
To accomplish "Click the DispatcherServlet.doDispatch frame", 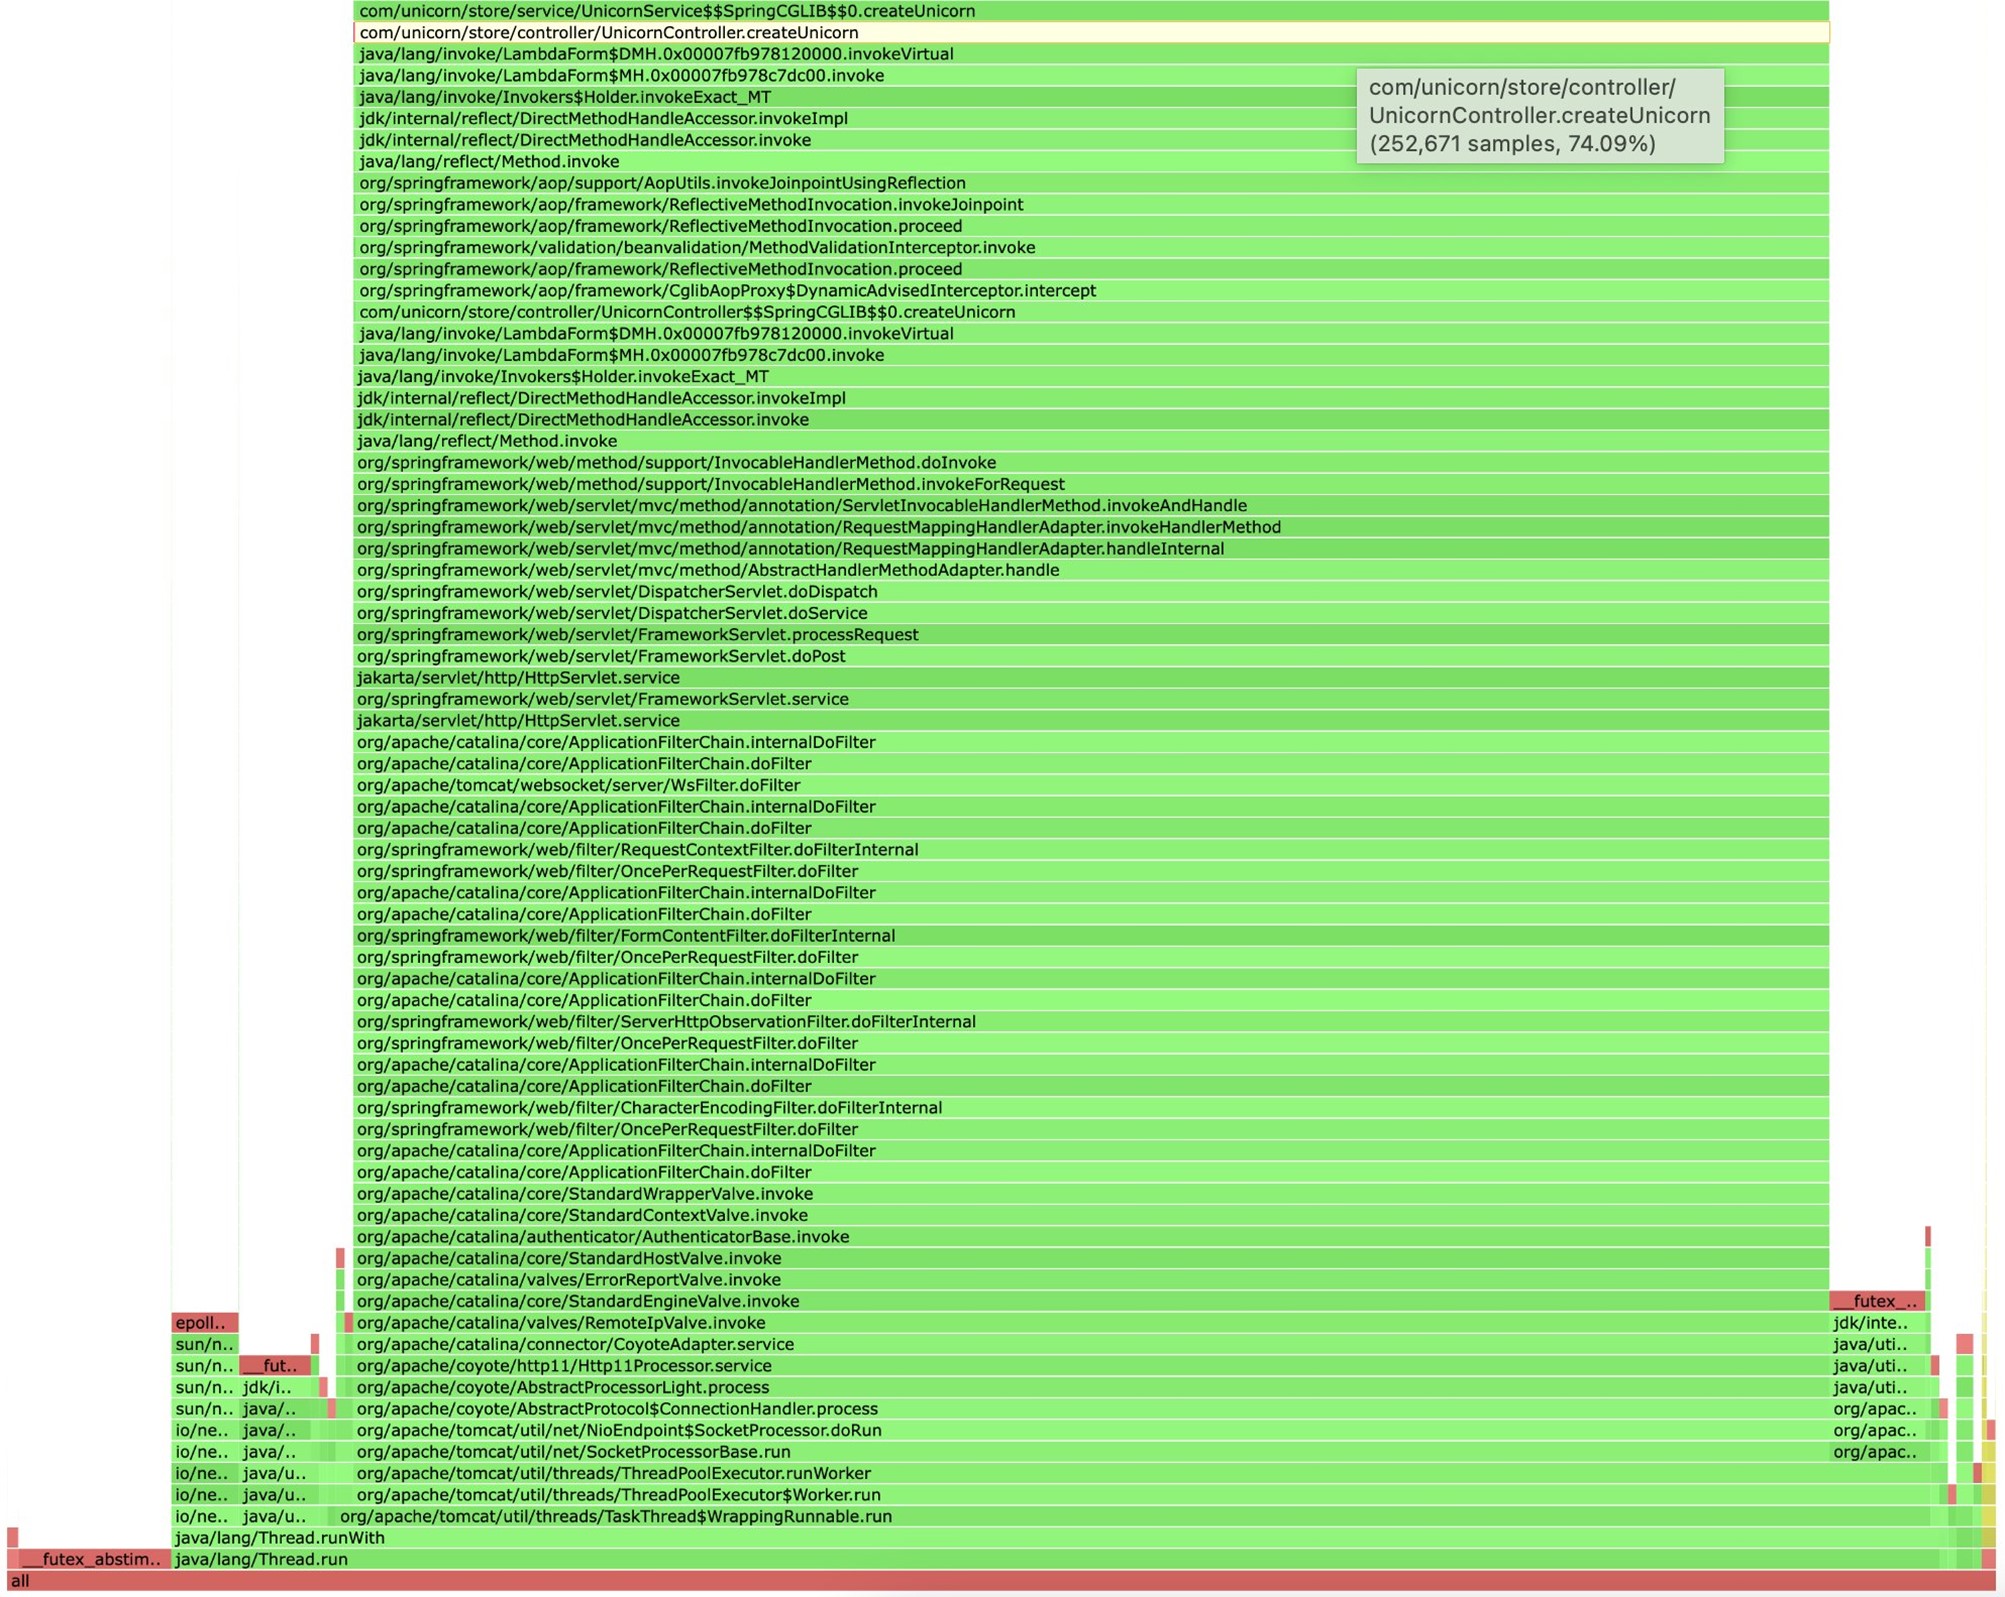I will [x=1091, y=592].
